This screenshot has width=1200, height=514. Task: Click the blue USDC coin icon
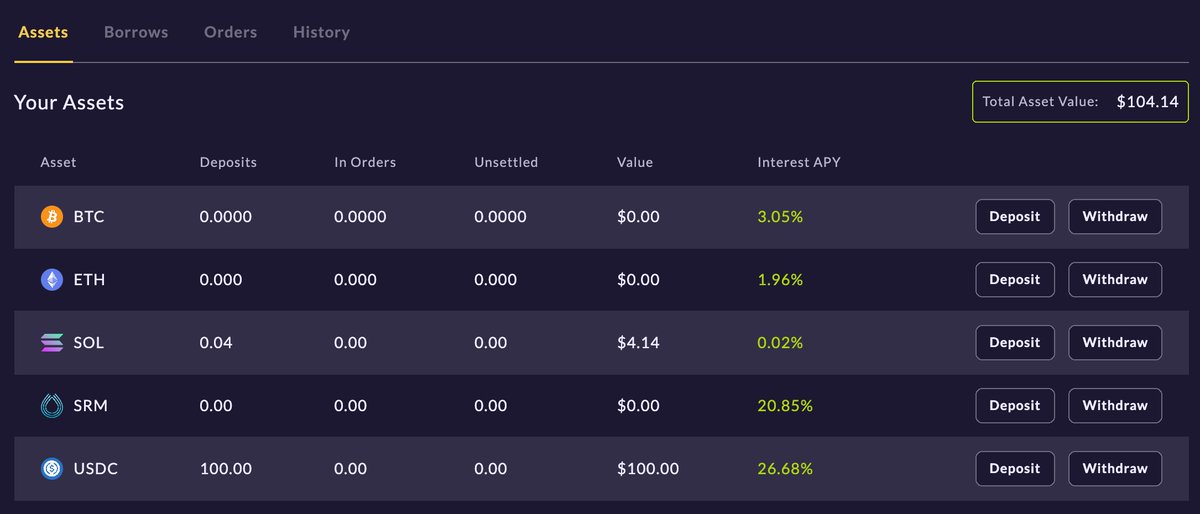click(51, 468)
